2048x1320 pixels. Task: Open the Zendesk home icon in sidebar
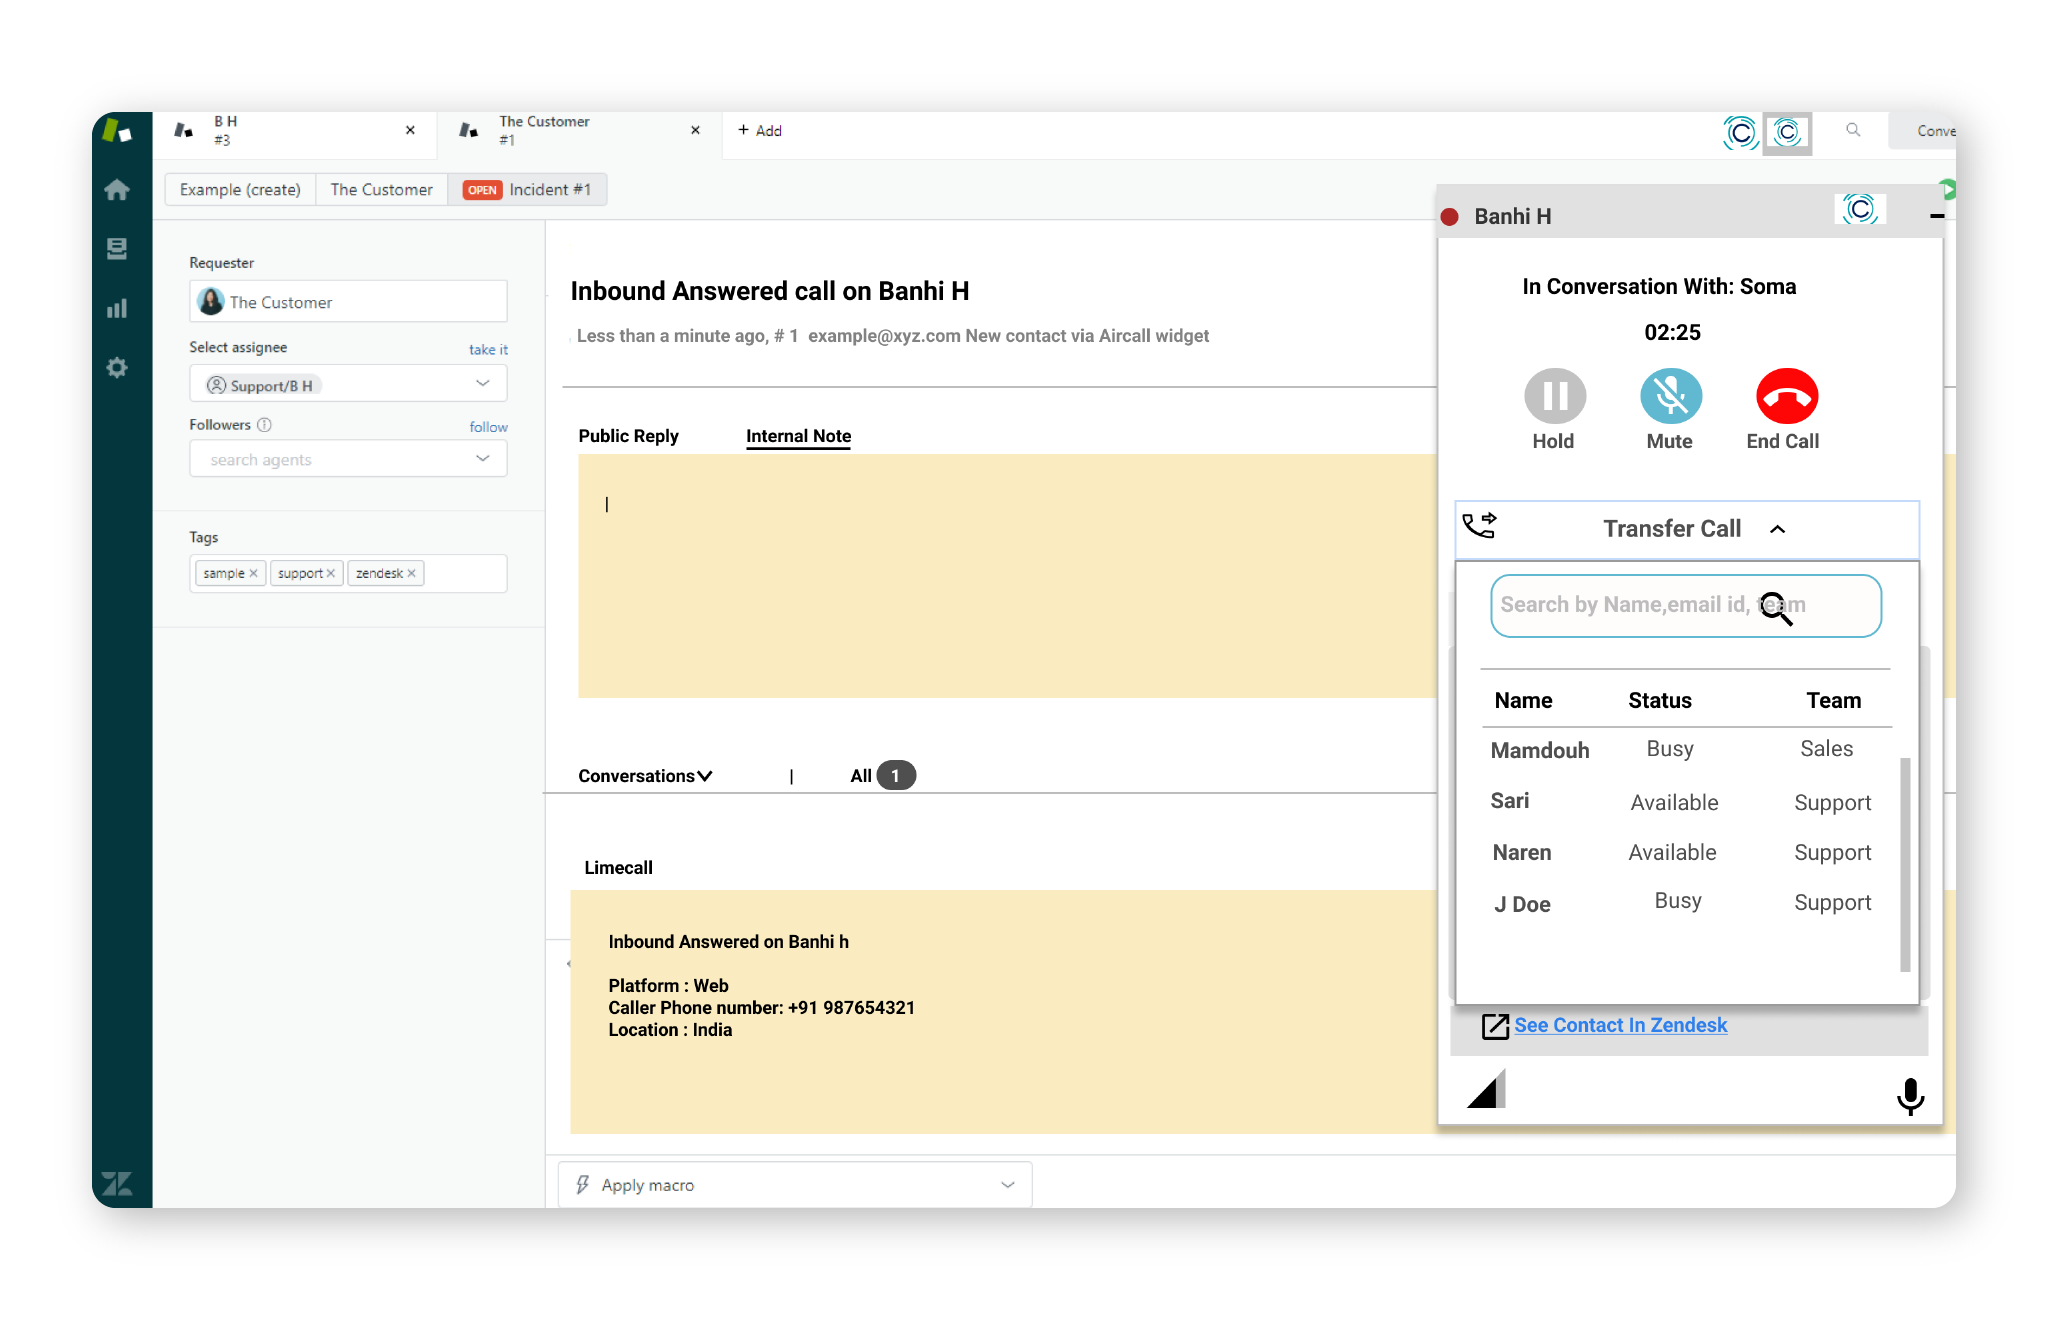point(117,189)
